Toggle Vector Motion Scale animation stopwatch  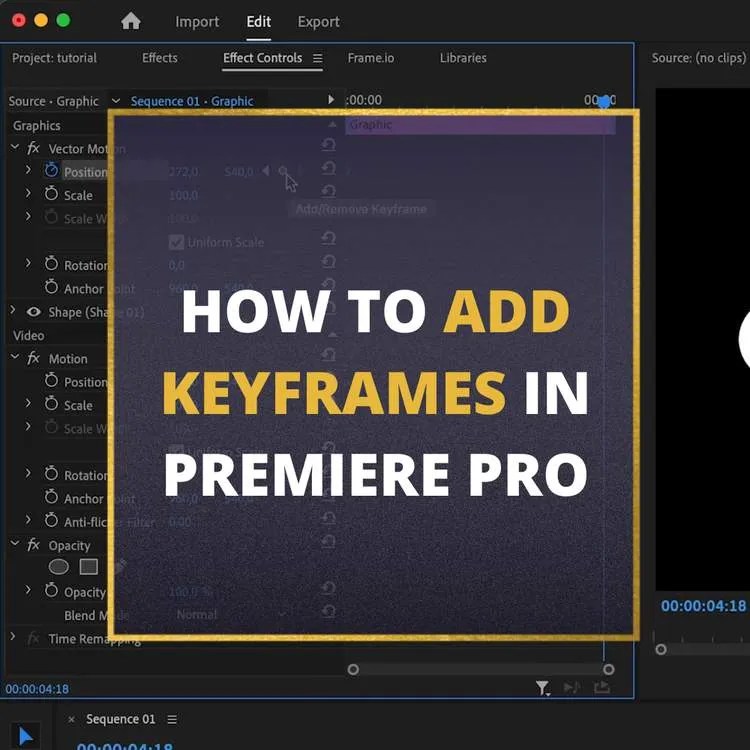[51, 194]
